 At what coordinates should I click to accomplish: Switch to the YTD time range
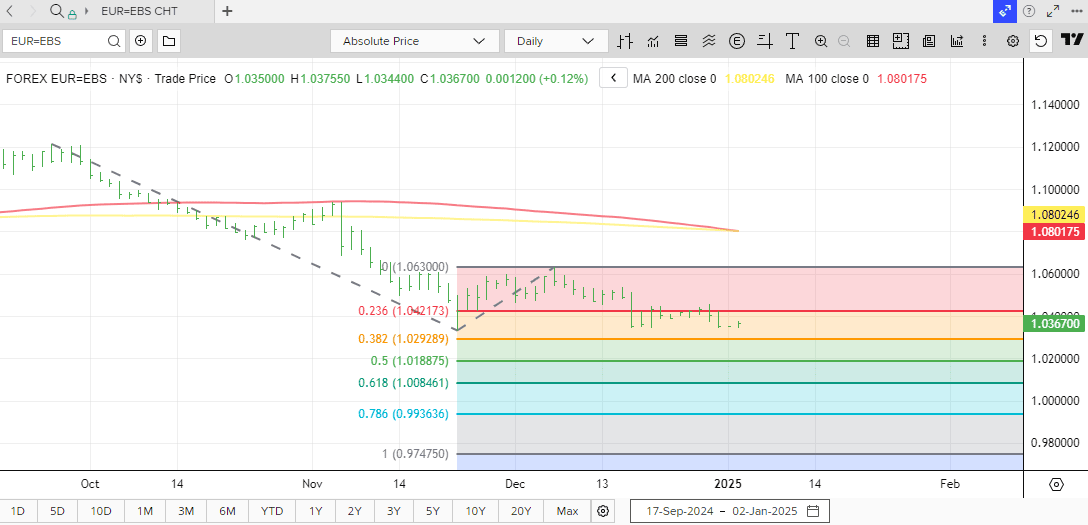272,511
